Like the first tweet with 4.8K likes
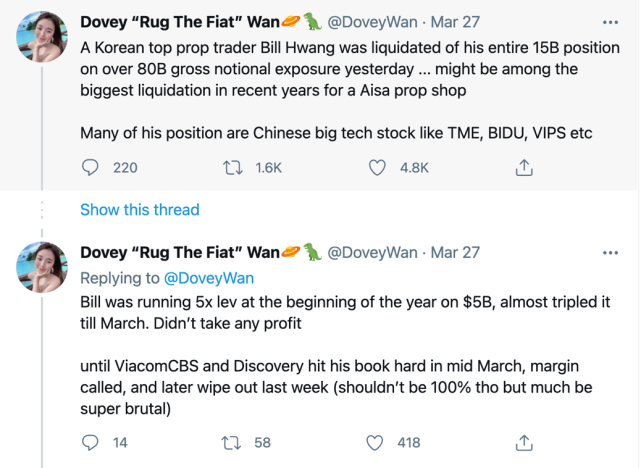The image size is (641, 468). point(378,168)
